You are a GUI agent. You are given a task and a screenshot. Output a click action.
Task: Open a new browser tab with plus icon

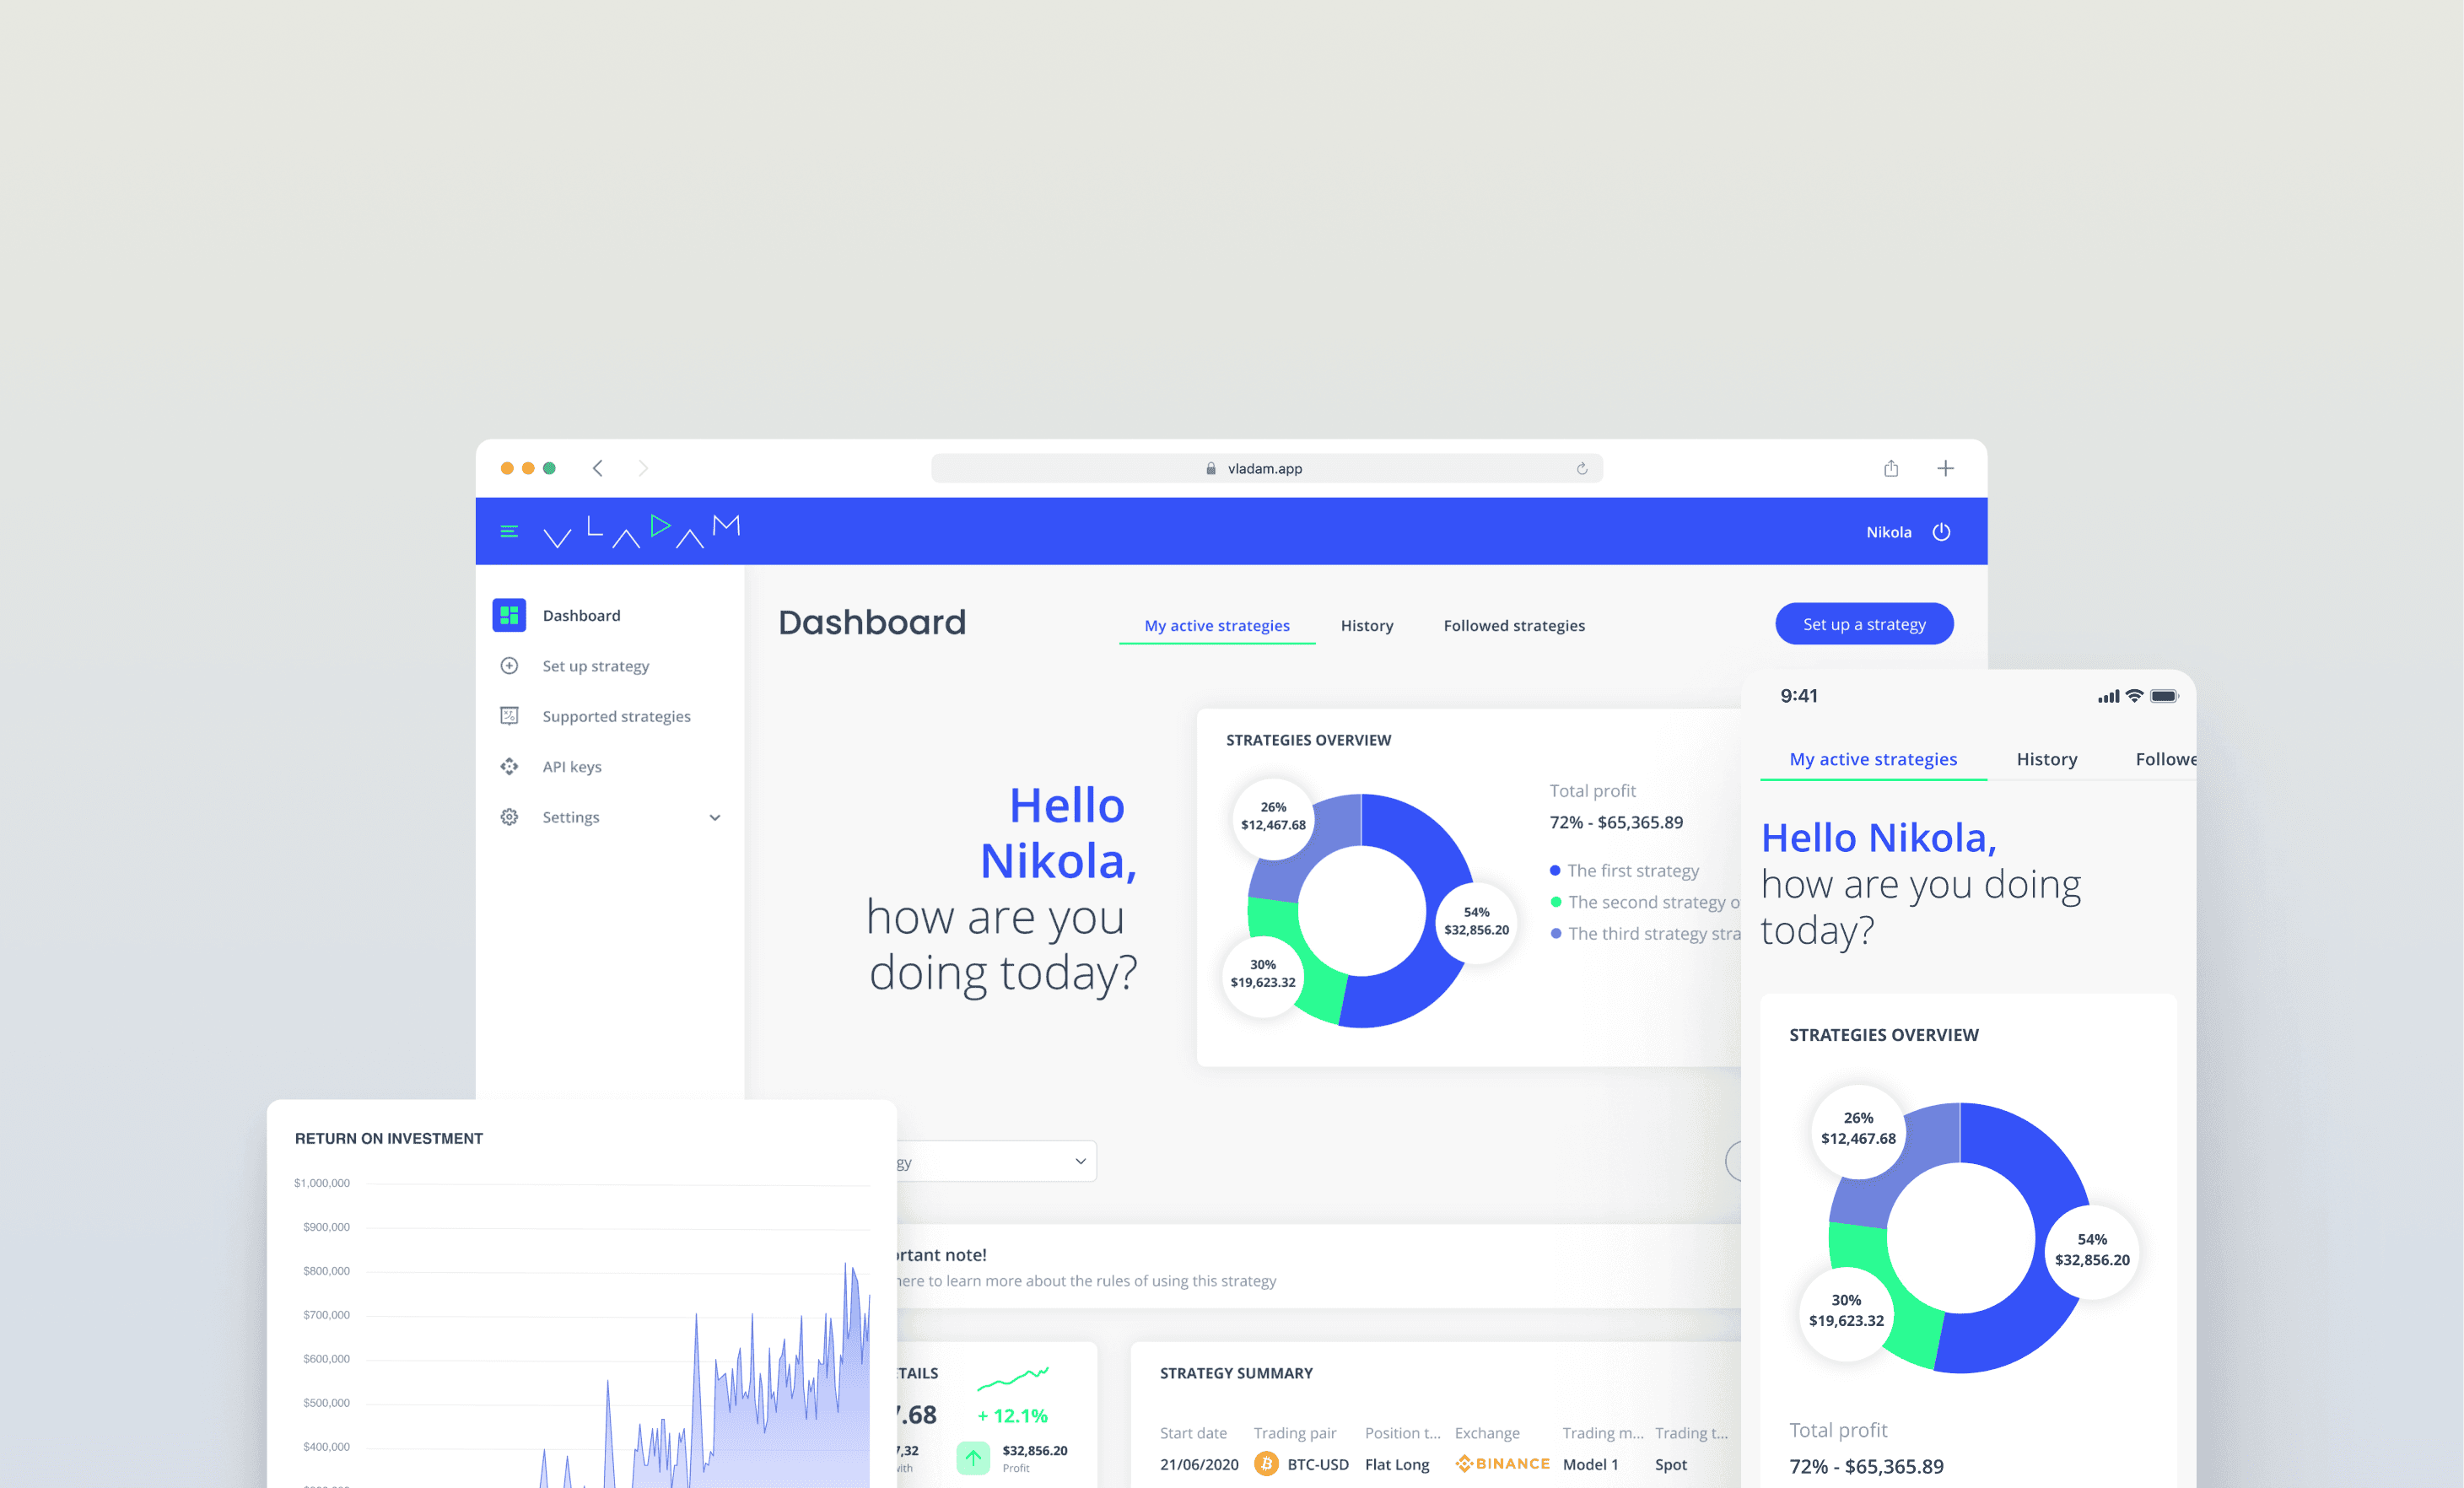(x=1945, y=468)
